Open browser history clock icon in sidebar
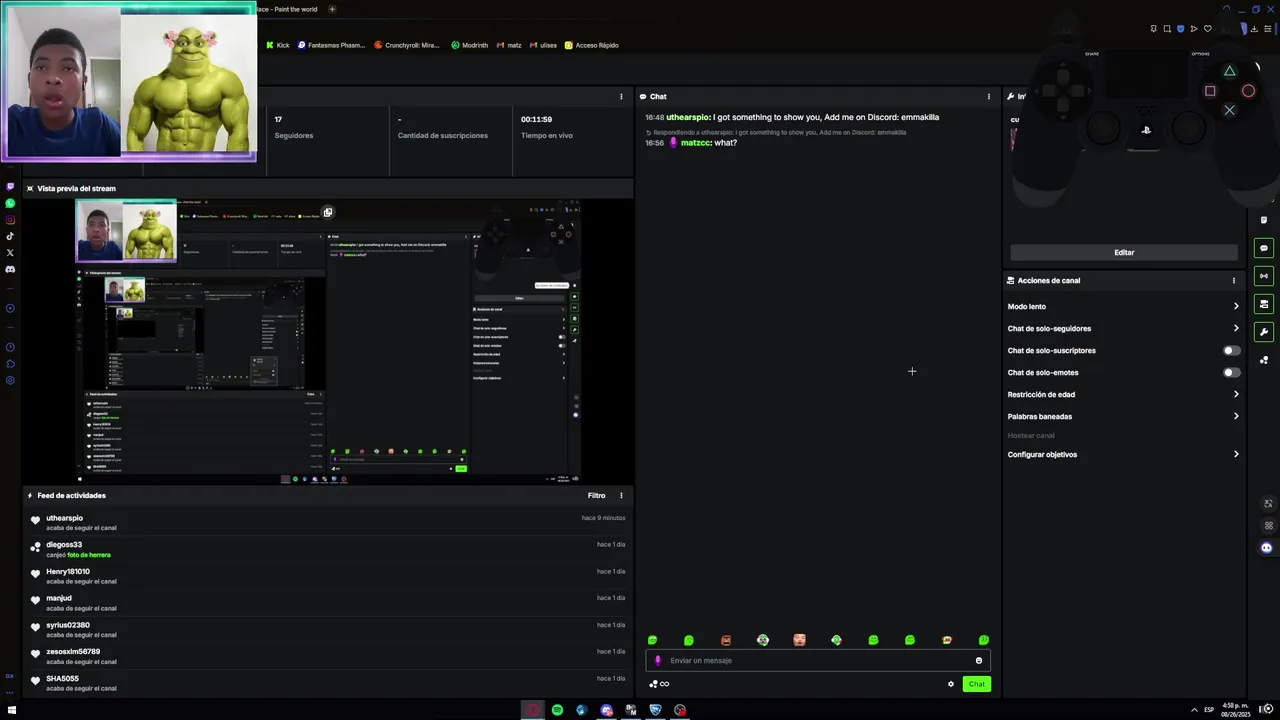The width and height of the screenshot is (1280, 720). tap(10, 347)
